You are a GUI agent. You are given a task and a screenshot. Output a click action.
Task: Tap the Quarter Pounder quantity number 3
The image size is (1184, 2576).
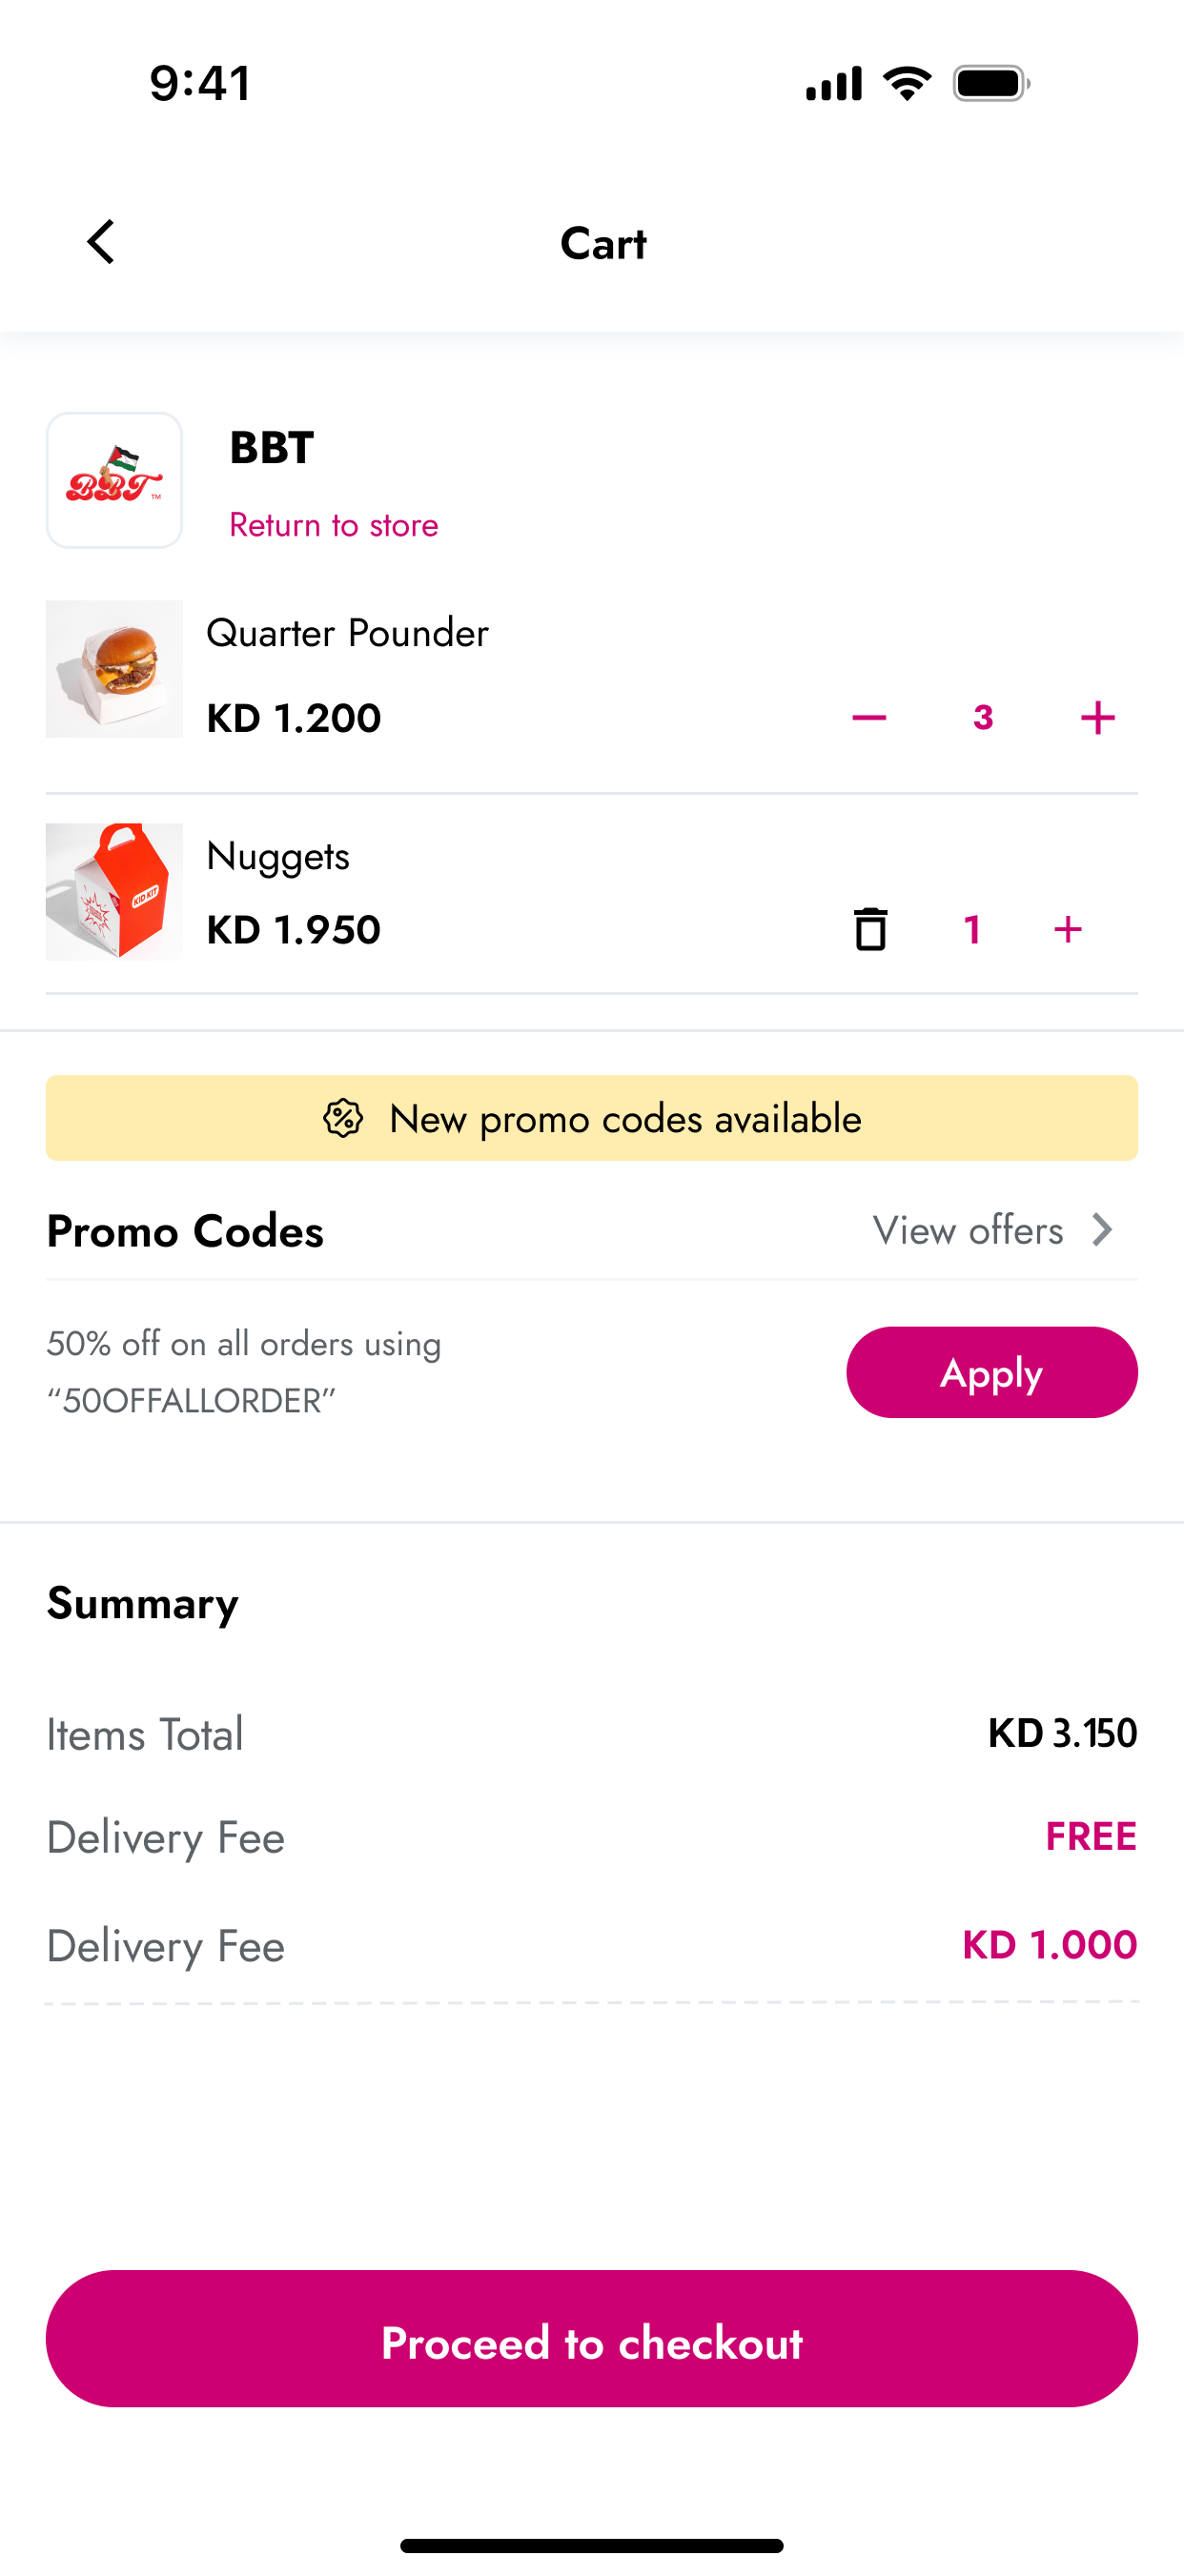(x=983, y=718)
